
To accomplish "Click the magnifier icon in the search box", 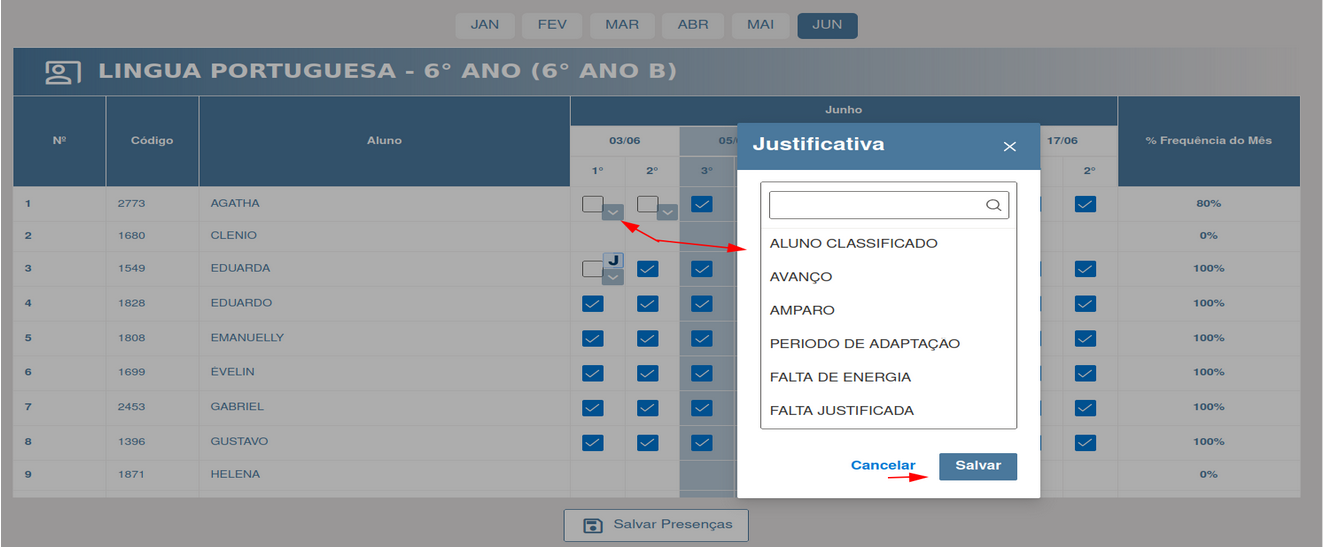I will pyautogui.click(x=993, y=205).
